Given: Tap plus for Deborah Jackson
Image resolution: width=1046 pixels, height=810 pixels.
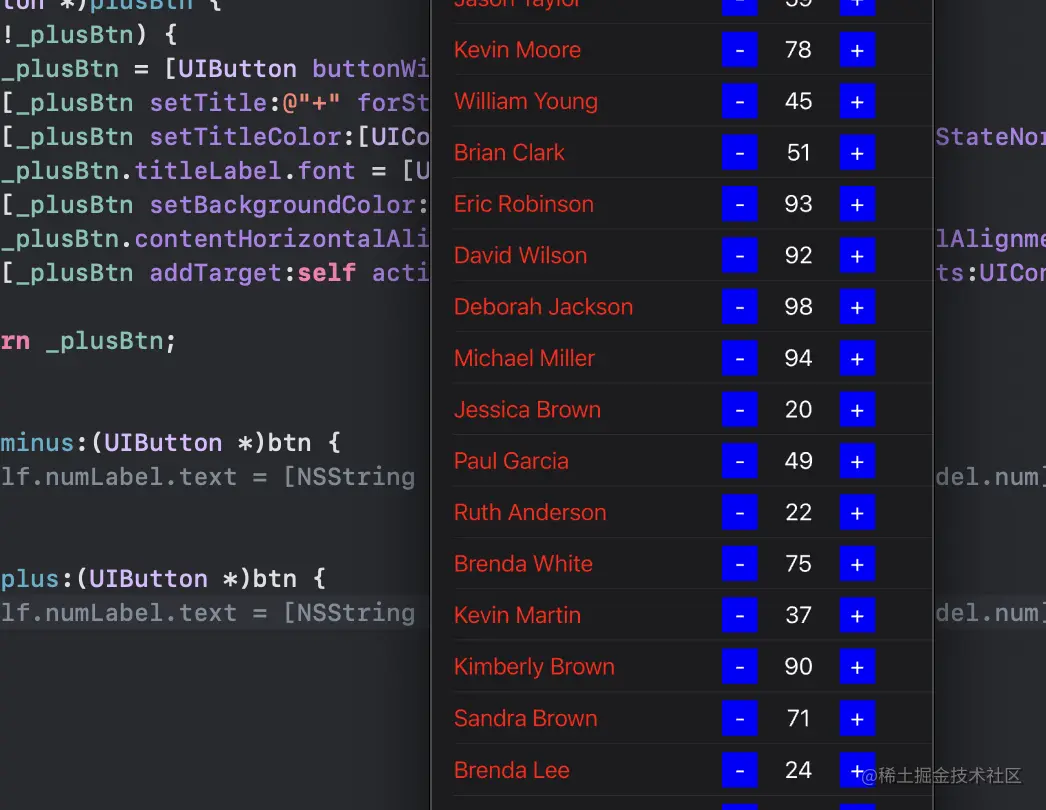Looking at the screenshot, I should point(857,307).
